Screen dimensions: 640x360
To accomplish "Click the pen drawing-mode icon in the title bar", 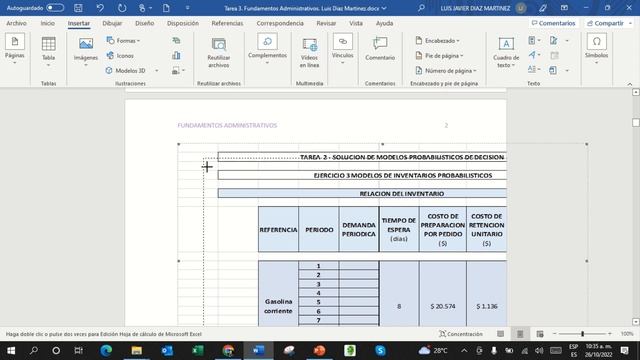I will [542, 8].
